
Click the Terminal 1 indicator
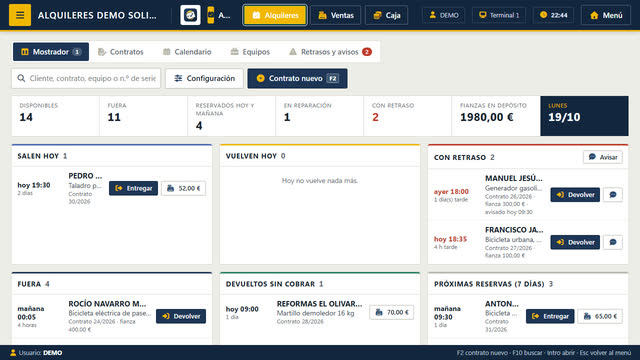(499, 15)
